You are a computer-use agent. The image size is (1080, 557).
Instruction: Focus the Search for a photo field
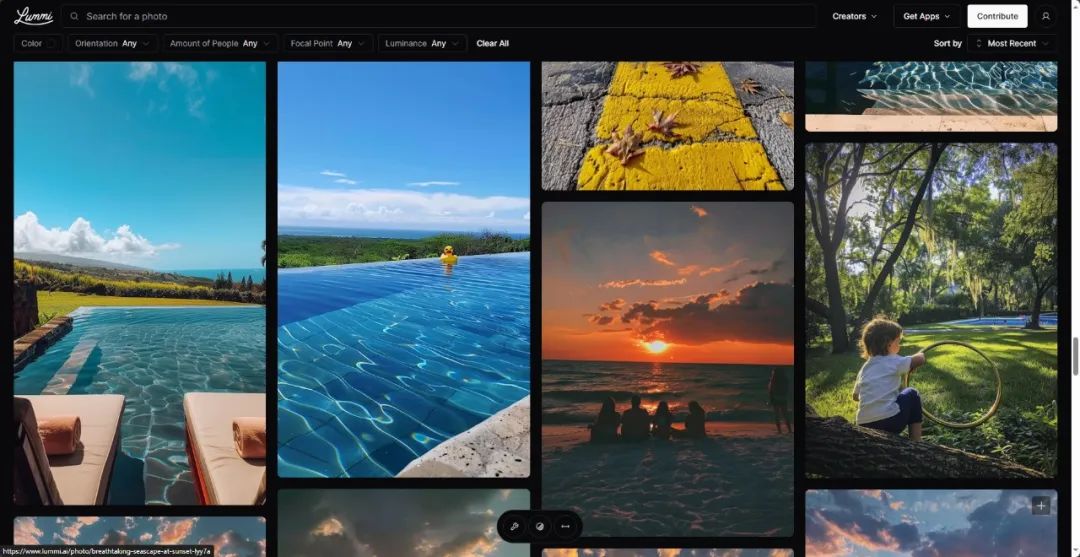tap(440, 16)
